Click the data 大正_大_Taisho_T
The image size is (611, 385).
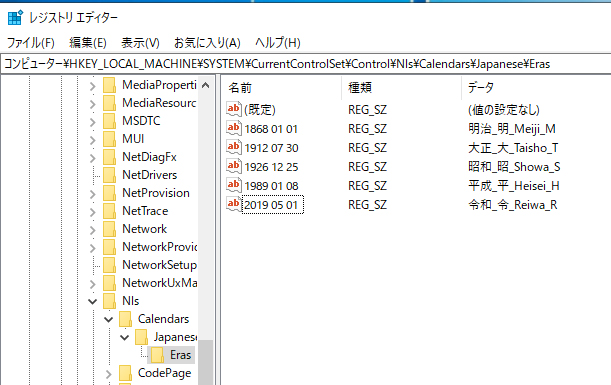(x=513, y=148)
